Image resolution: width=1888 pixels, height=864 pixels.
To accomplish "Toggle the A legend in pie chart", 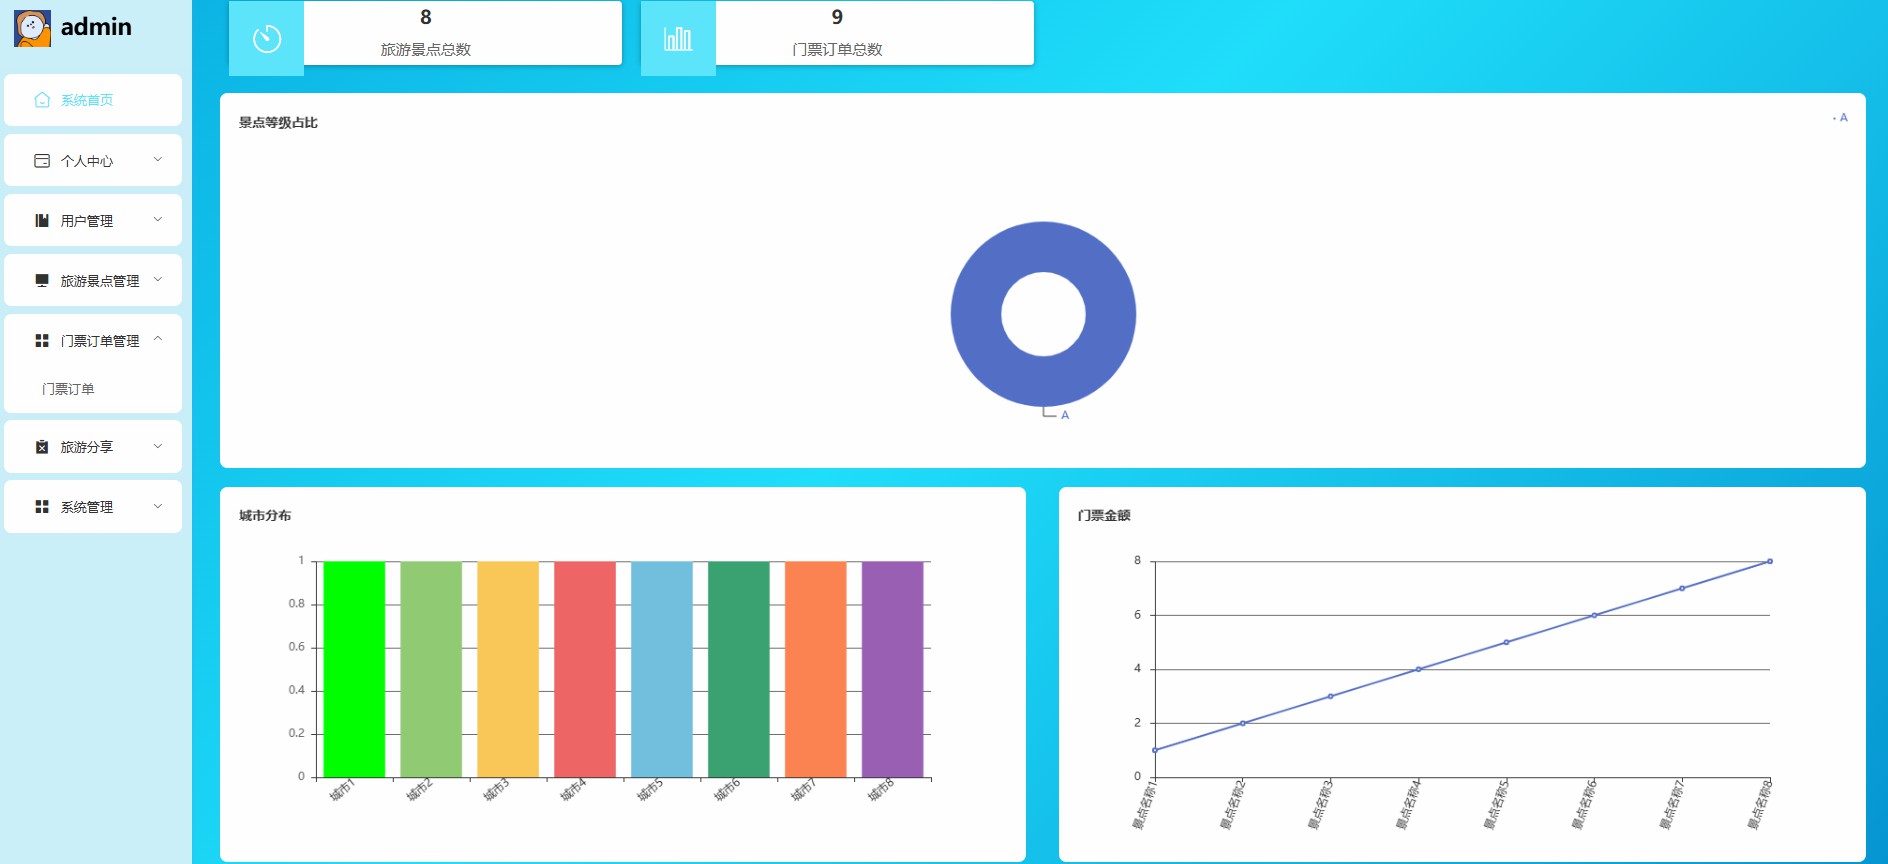I will pyautogui.click(x=1840, y=118).
